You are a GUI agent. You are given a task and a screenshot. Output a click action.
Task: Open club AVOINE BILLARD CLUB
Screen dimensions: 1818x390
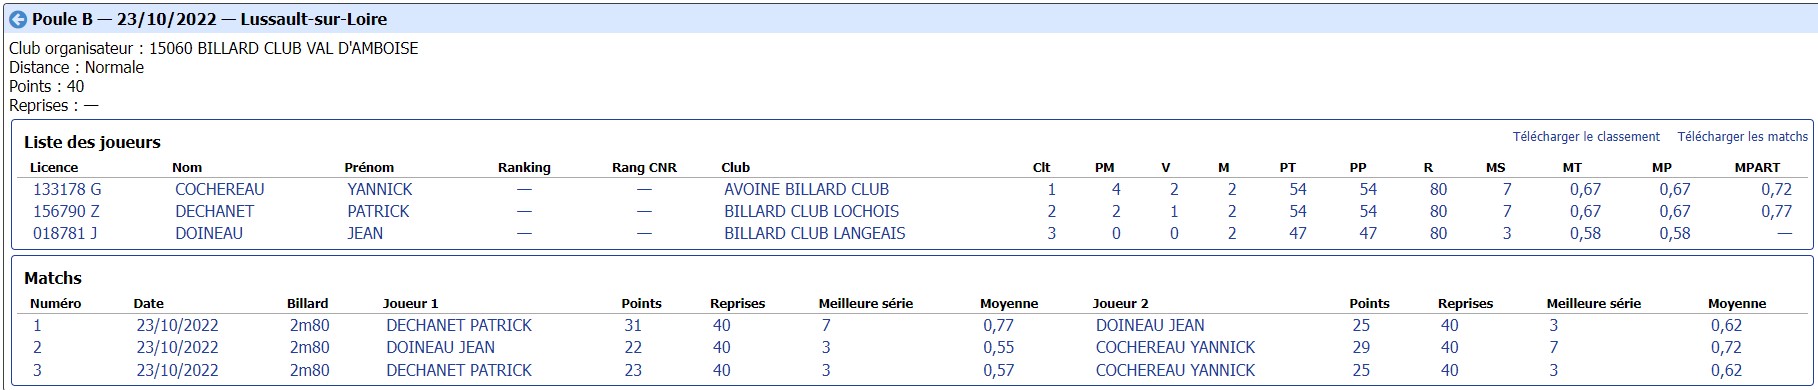coord(806,189)
